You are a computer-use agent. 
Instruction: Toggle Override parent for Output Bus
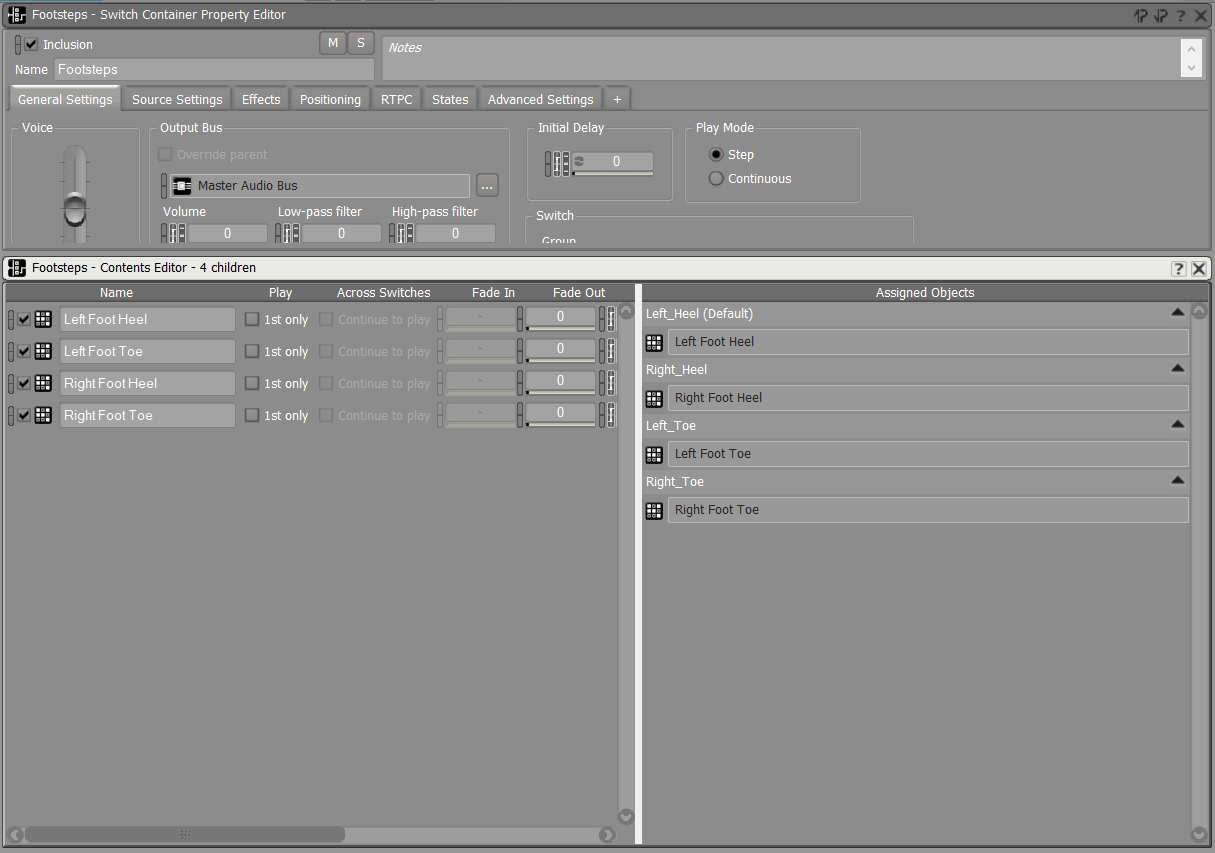click(x=165, y=155)
